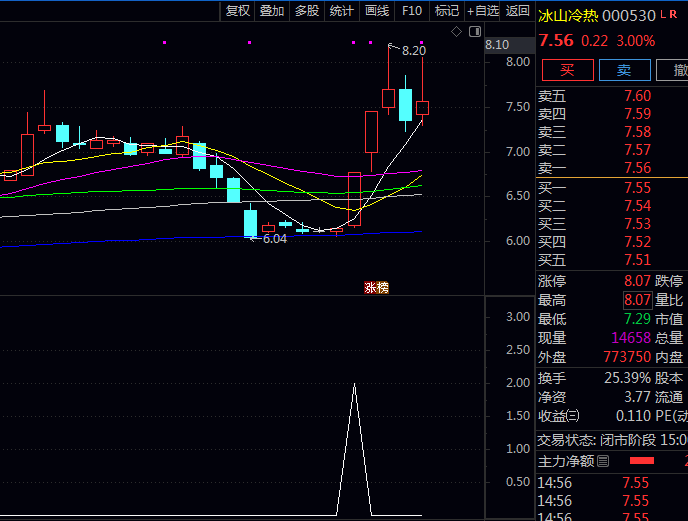Select the 卖一 ask price 7.56
688x521 pixels.
click(x=636, y=168)
